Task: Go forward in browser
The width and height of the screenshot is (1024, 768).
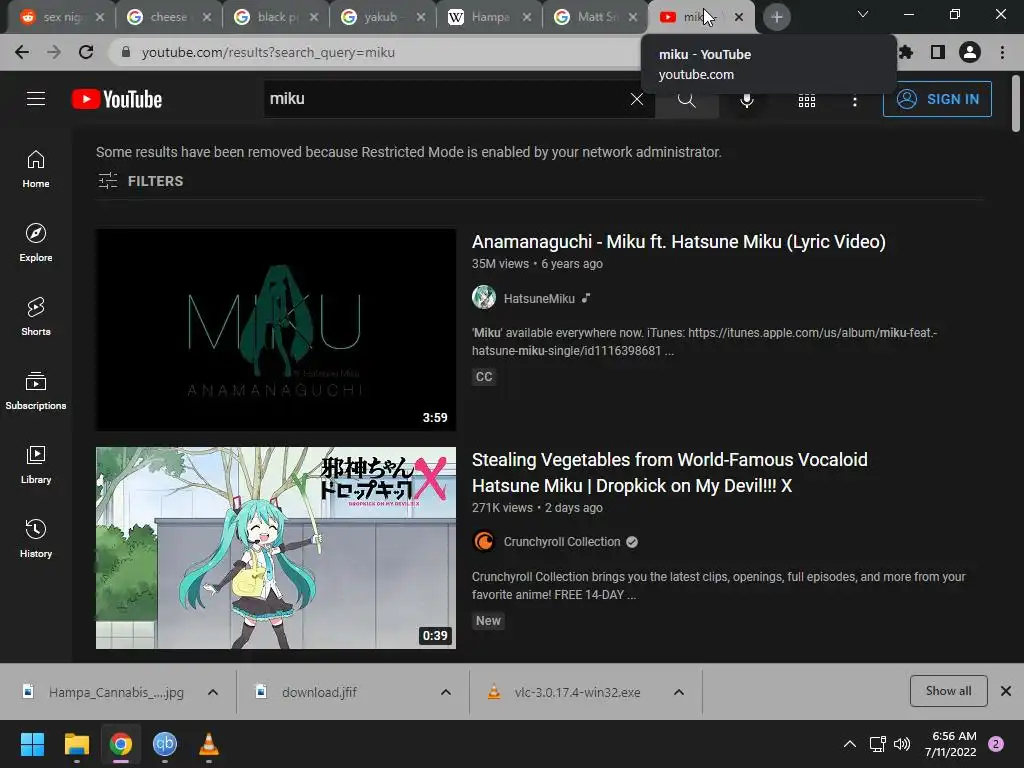Action: 54,52
